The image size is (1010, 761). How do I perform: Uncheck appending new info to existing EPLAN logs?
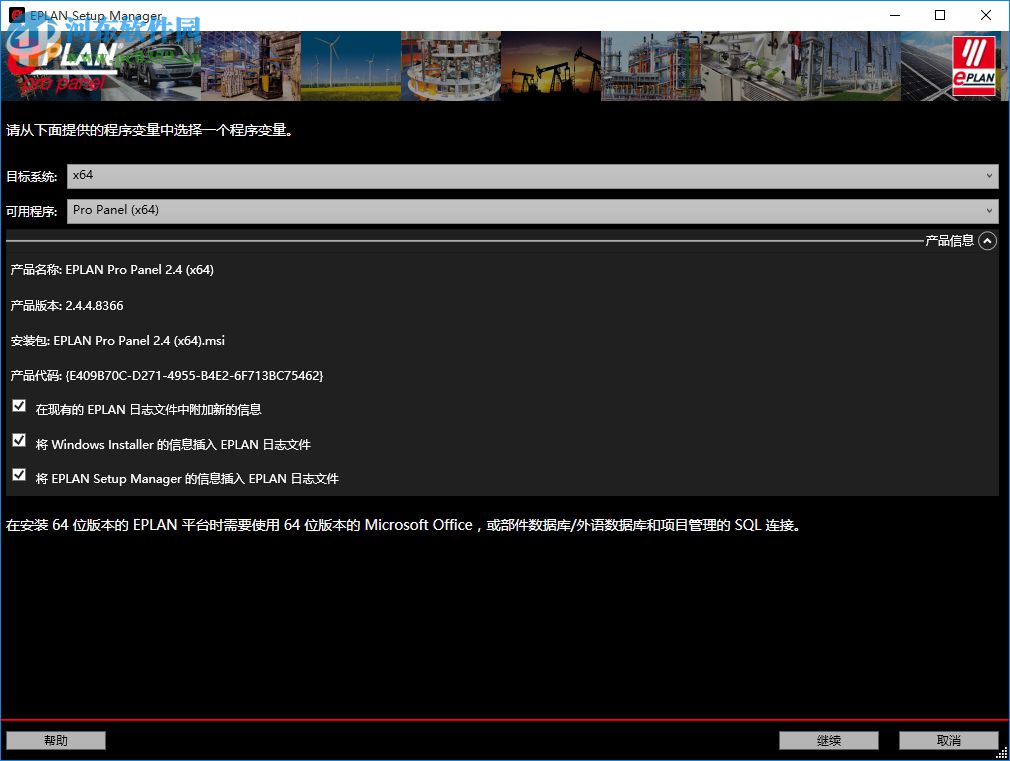pyautogui.click(x=18, y=406)
